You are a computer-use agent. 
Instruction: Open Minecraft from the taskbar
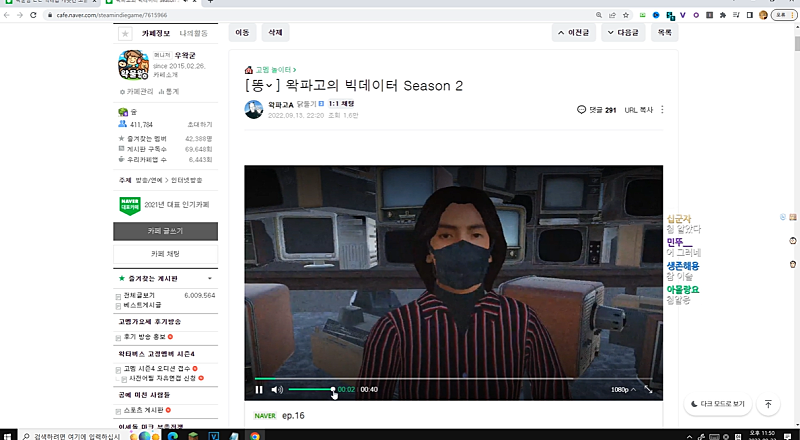[x=193, y=436]
